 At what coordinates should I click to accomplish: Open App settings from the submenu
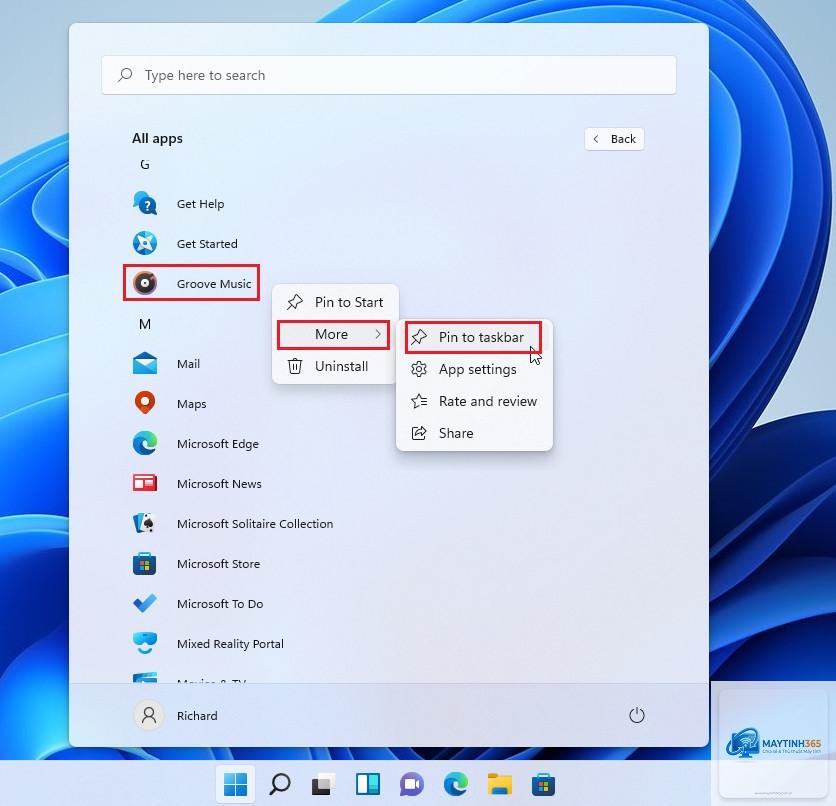tap(474, 369)
